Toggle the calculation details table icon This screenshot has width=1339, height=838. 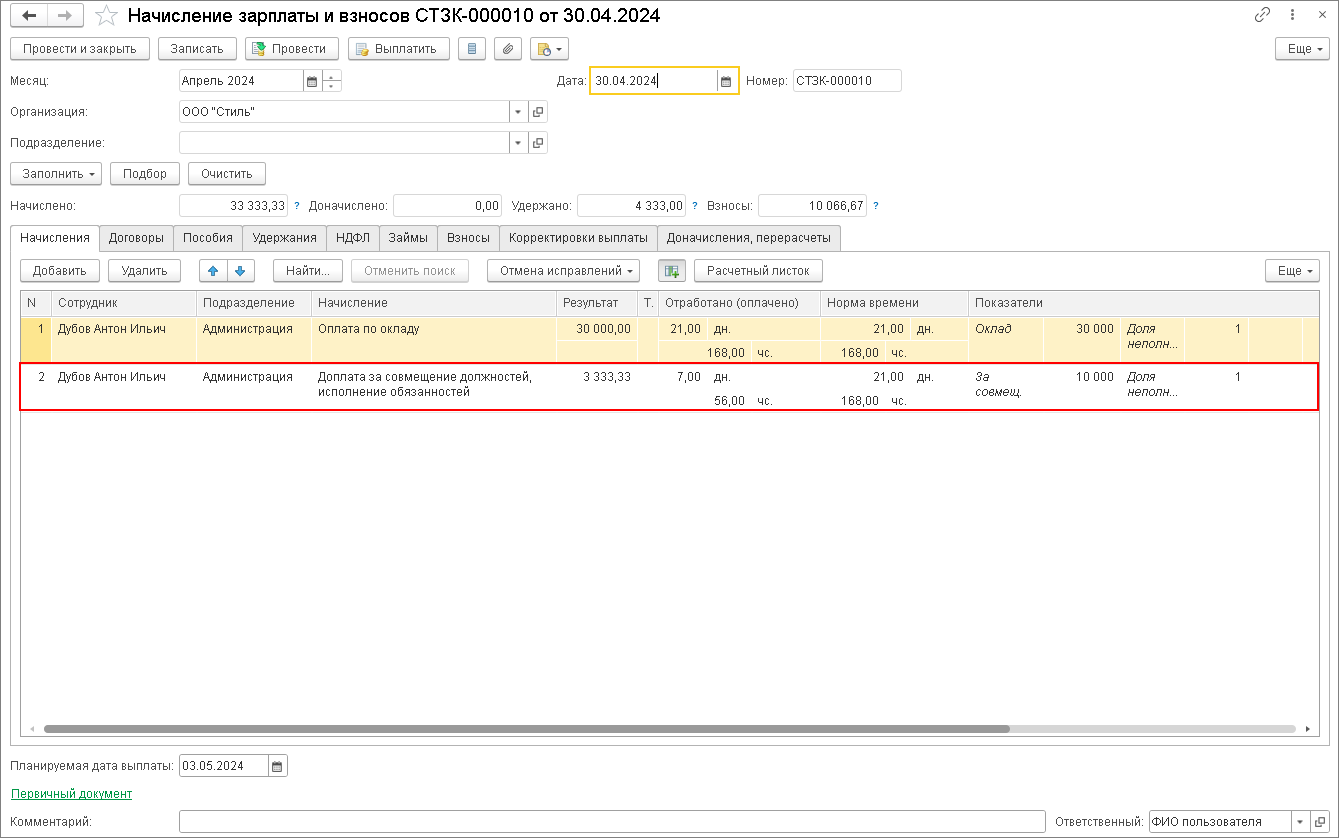coord(671,270)
